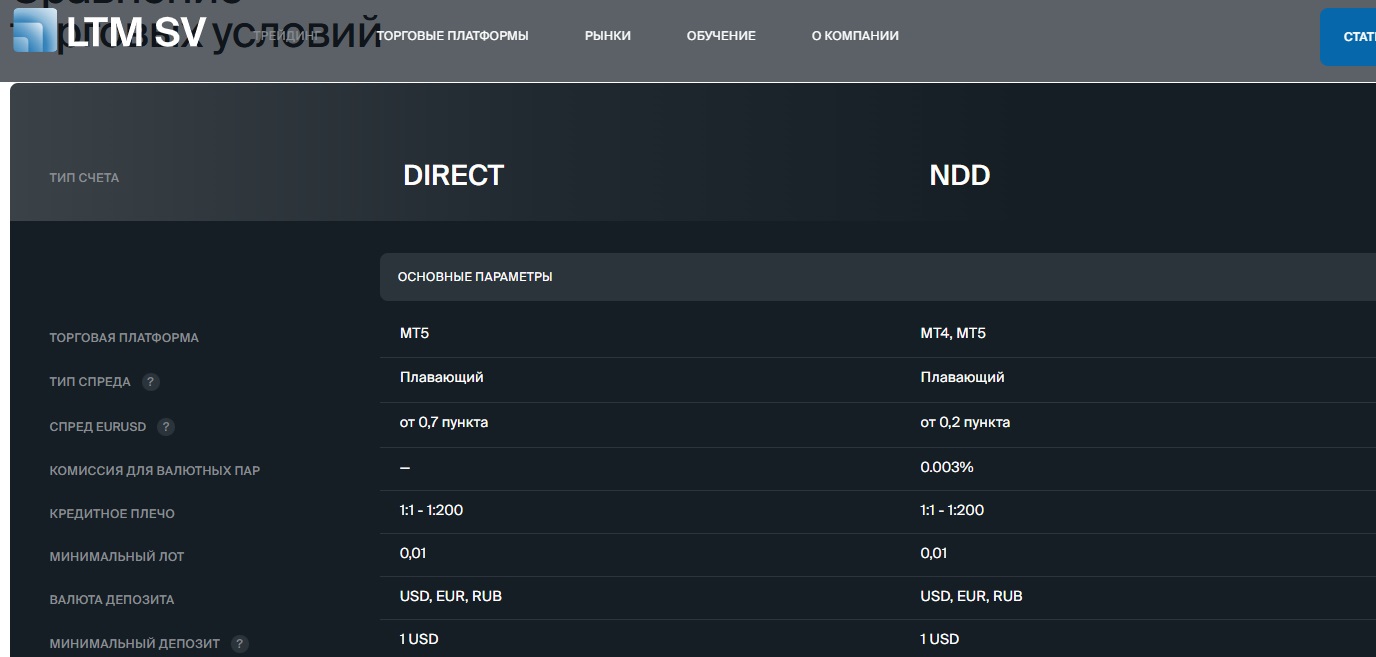Open the О компании menu
Viewport: 1376px width, 657px height.
click(x=855, y=35)
